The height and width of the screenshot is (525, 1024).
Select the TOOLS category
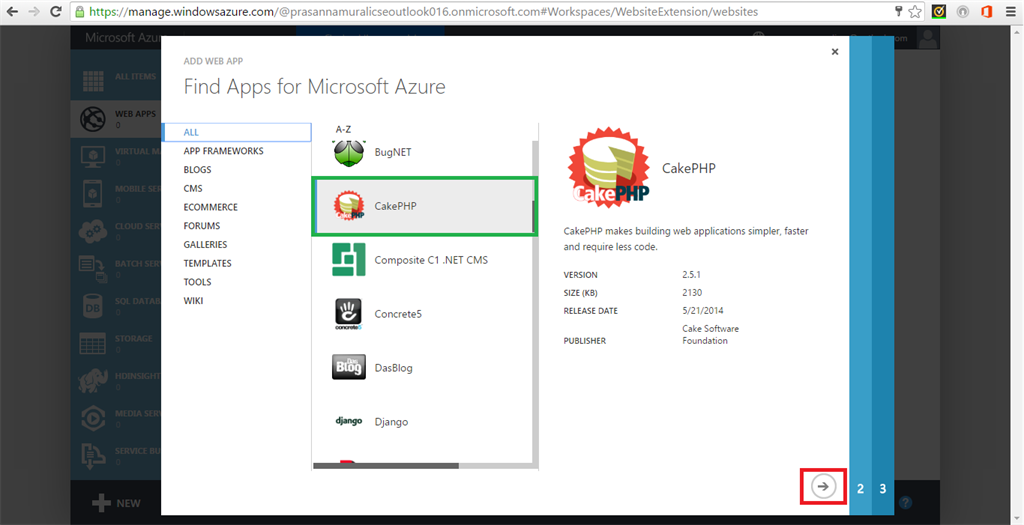tap(197, 282)
